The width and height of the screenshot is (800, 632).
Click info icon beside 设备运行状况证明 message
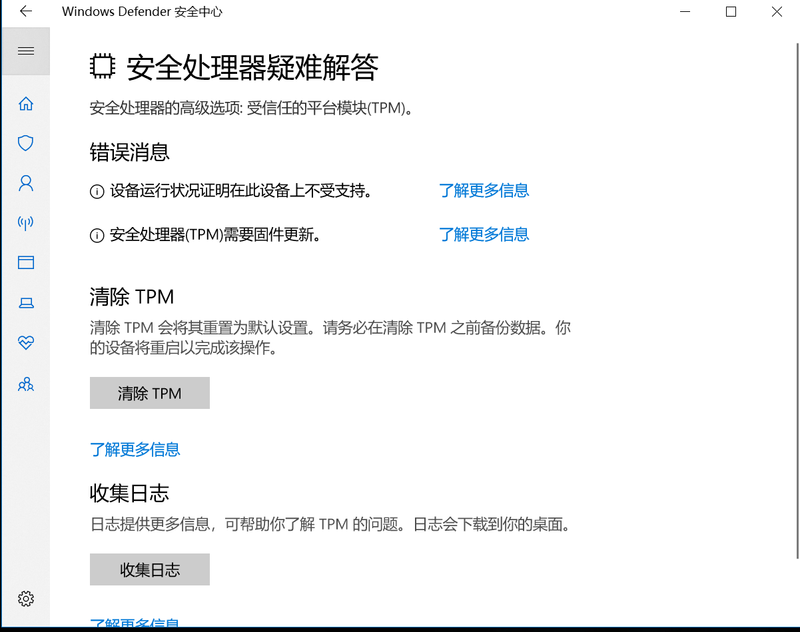click(97, 191)
